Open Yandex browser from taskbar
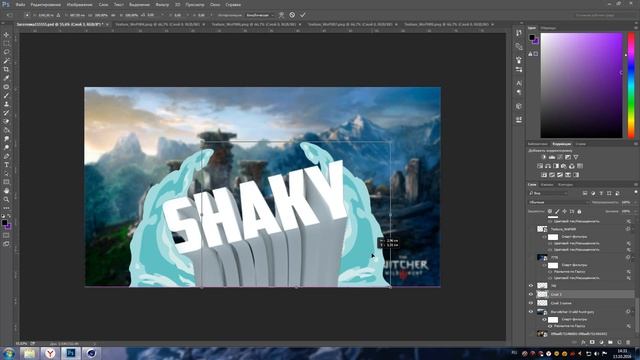 coord(50,353)
